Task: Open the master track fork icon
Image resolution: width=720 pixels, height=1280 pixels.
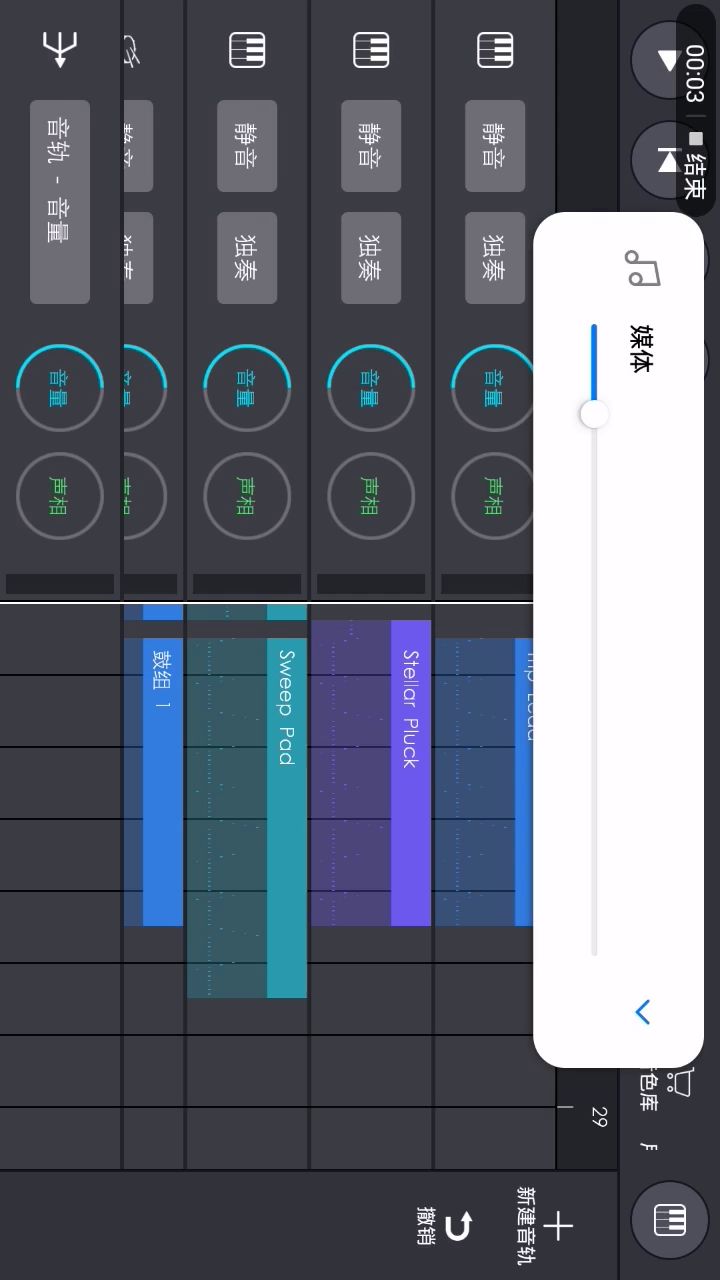Action: tap(60, 49)
